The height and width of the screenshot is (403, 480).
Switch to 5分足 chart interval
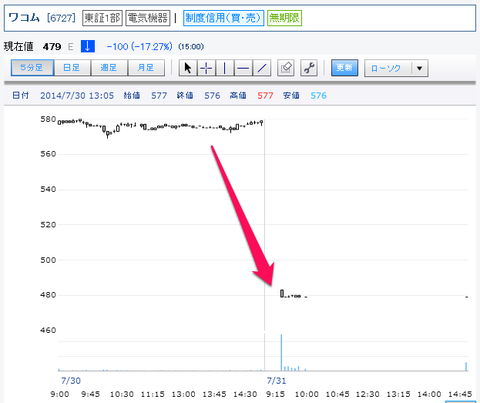pyautogui.click(x=32, y=68)
